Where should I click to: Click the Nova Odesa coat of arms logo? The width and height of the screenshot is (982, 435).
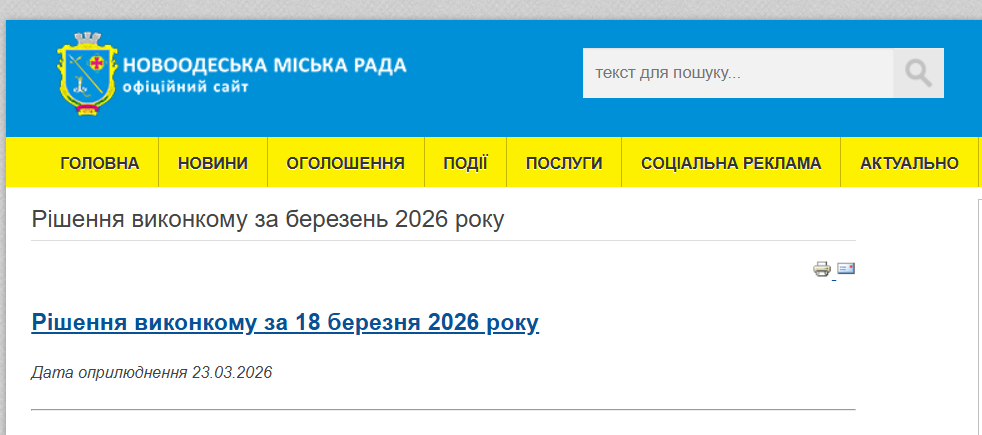87,76
